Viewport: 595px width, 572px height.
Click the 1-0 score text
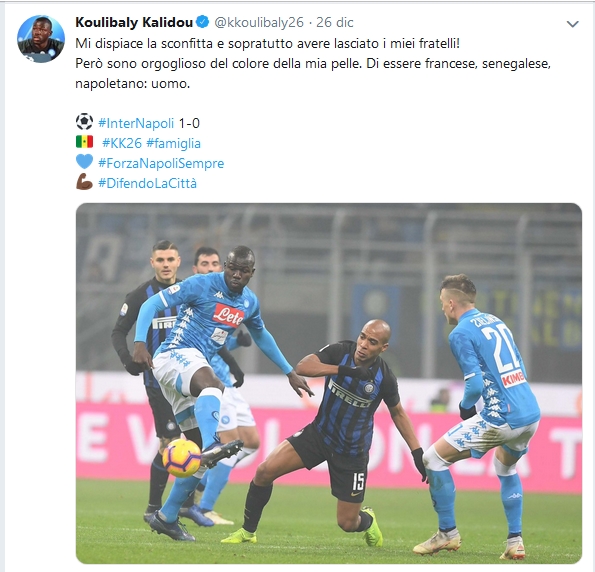[189, 123]
